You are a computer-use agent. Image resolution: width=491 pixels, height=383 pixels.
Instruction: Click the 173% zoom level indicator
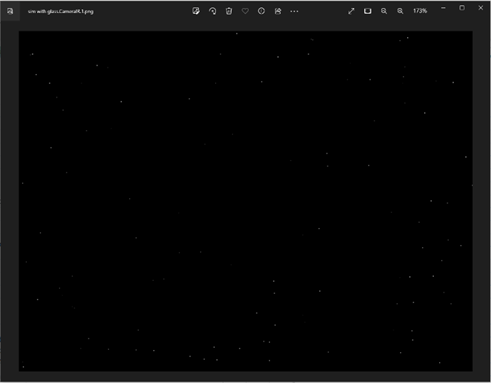(420, 11)
